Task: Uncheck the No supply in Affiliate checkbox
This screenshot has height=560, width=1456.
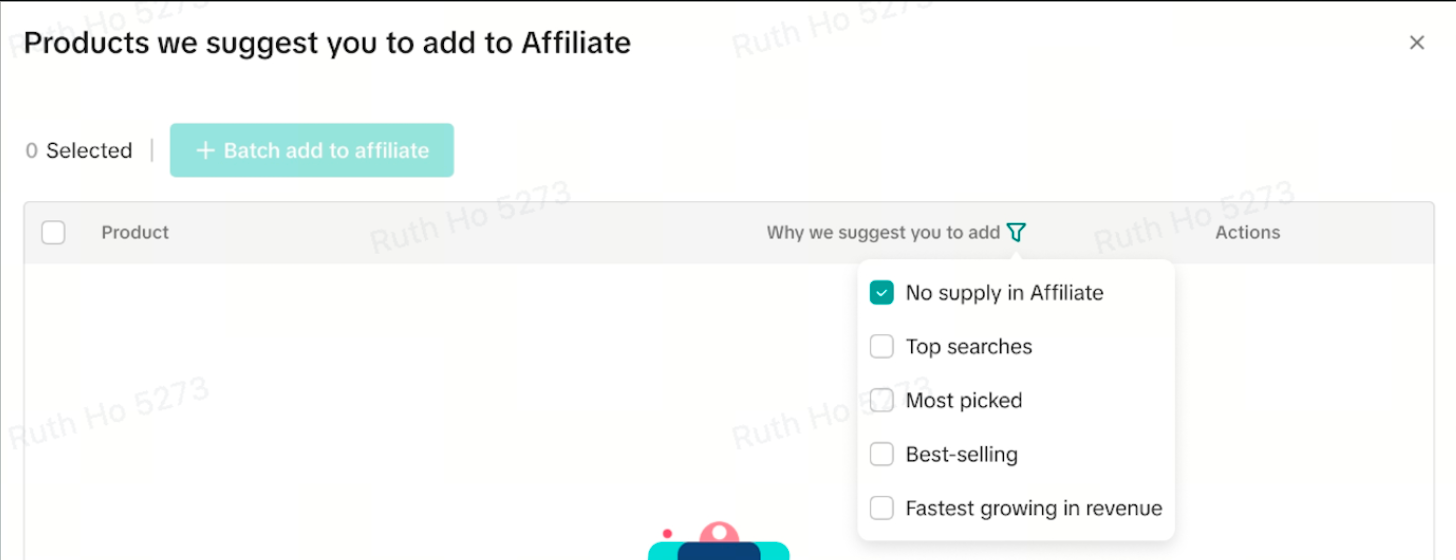Action: (x=881, y=293)
